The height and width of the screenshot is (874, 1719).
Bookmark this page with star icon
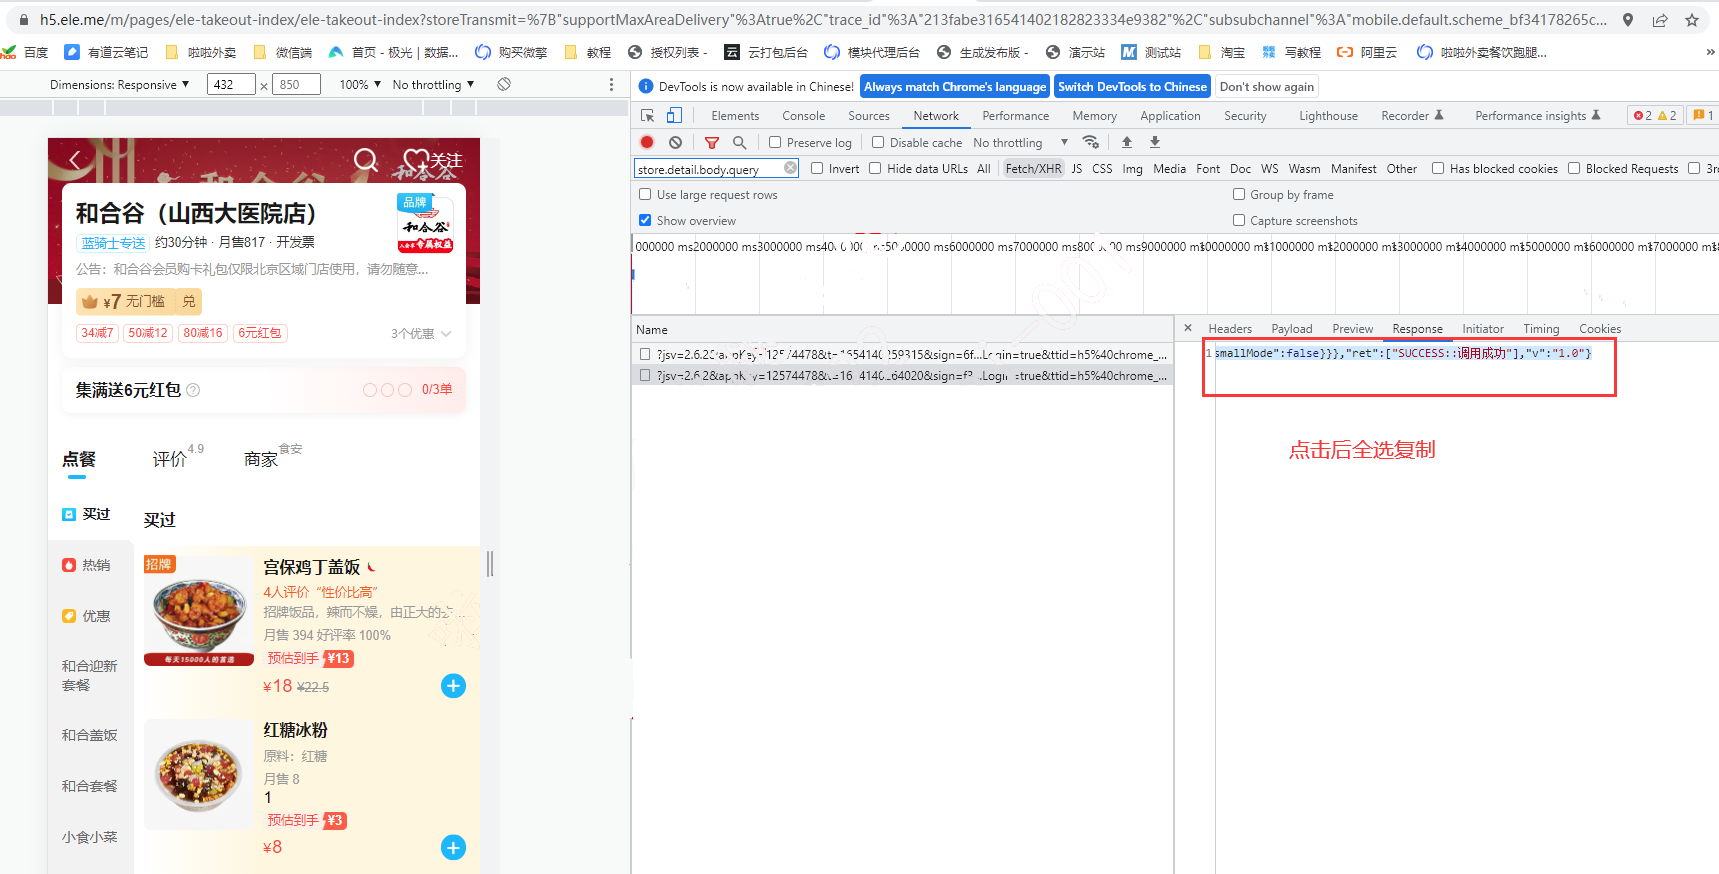click(1692, 19)
